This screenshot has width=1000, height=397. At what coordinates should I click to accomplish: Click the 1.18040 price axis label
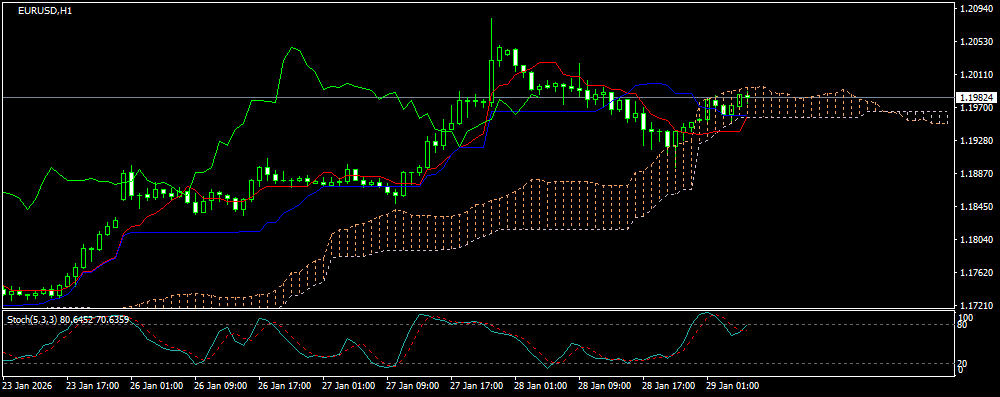(x=976, y=240)
